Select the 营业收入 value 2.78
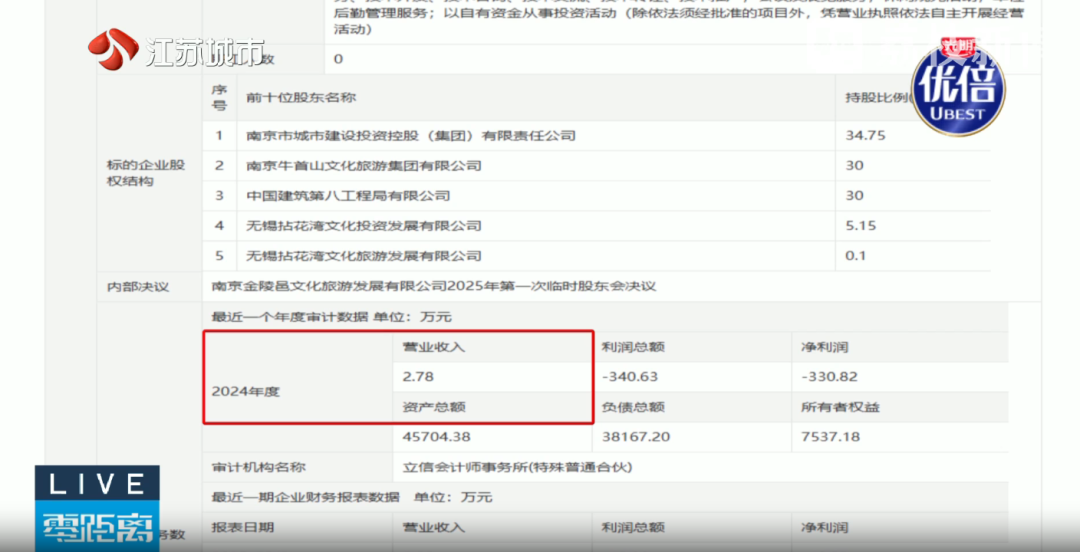This screenshot has height=552, width=1080. pyautogui.click(x=418, y=377)
